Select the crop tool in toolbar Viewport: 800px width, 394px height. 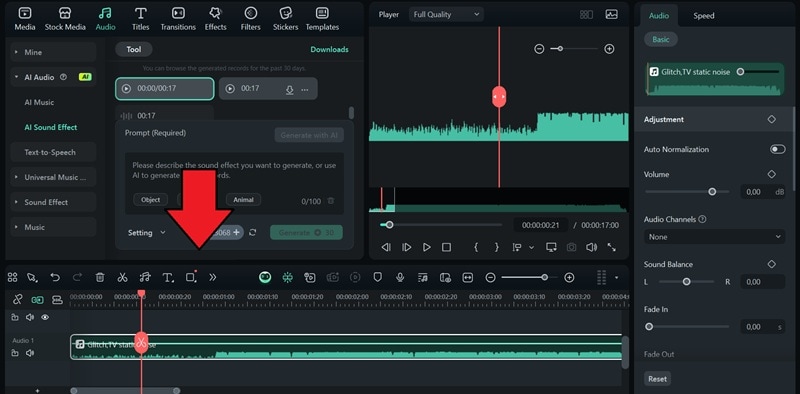(x=191, y=277)
